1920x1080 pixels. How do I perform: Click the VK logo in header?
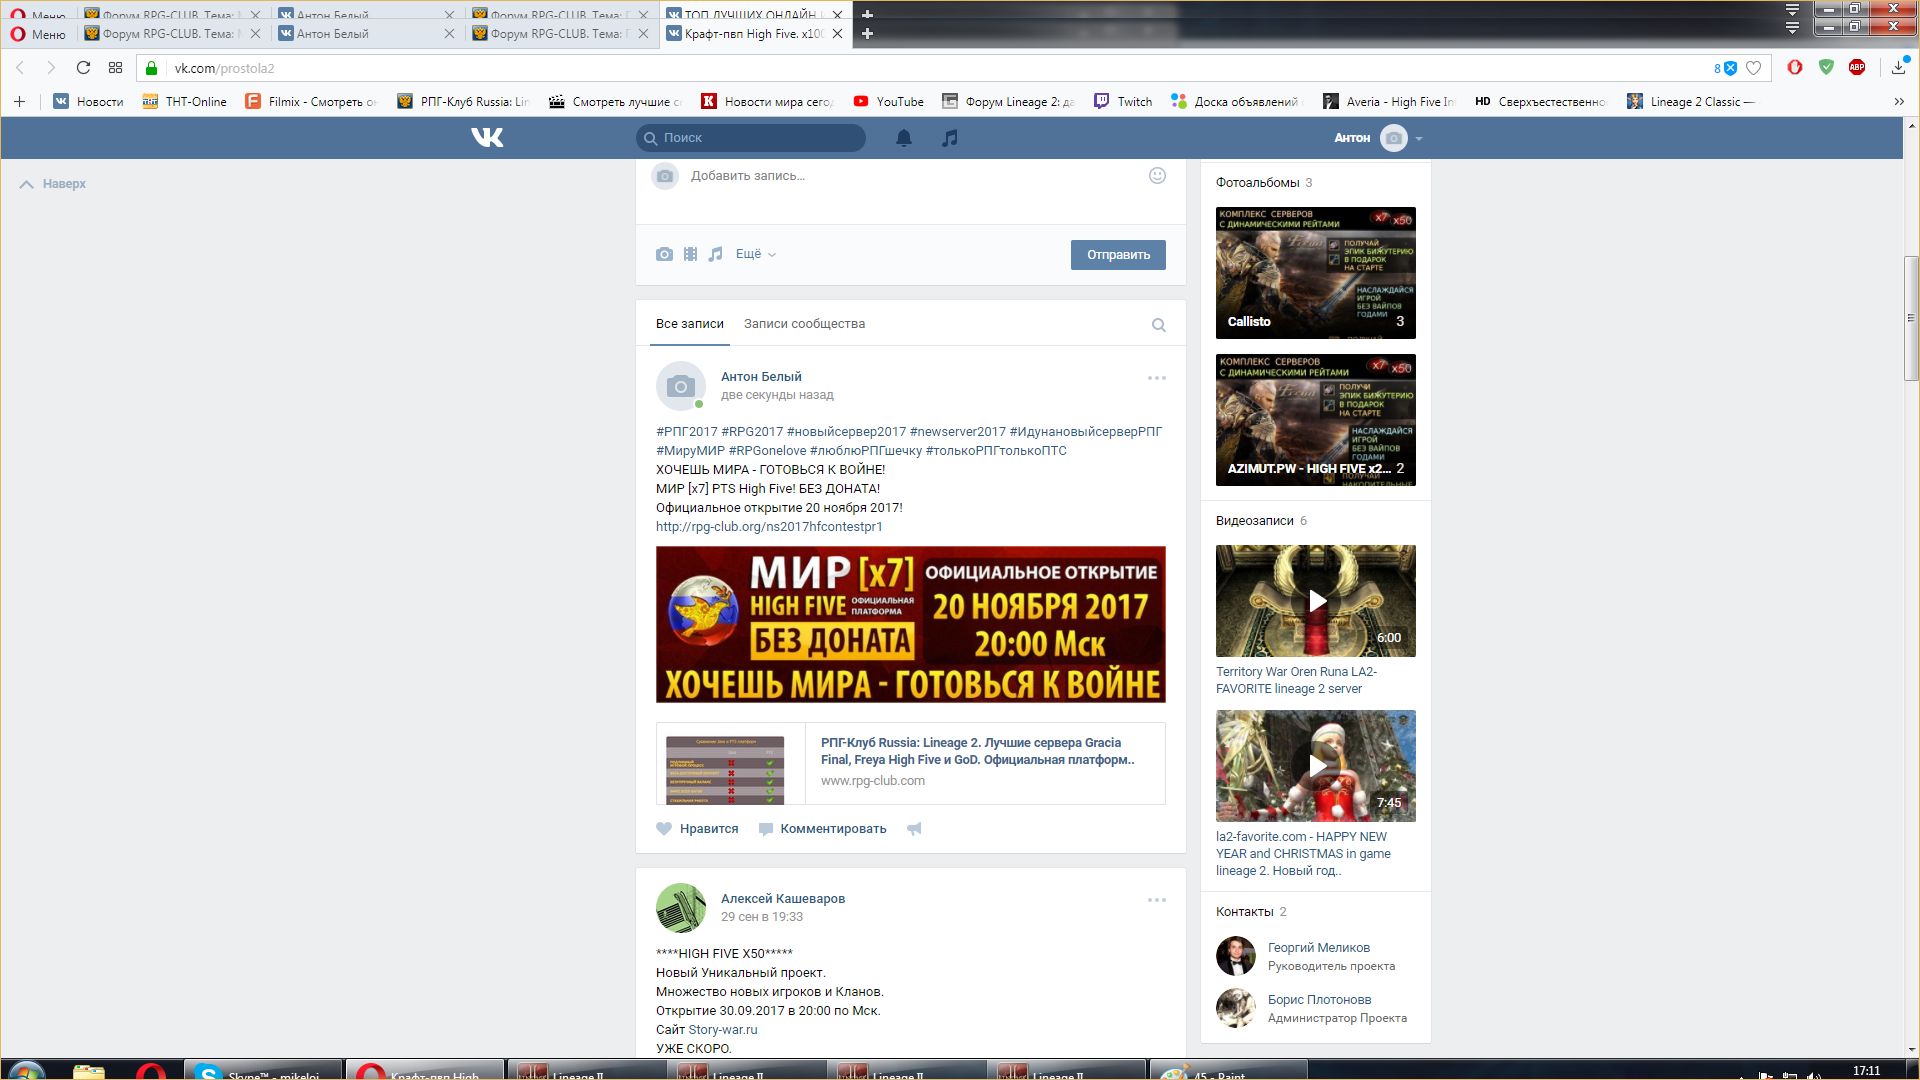(487, 138)
